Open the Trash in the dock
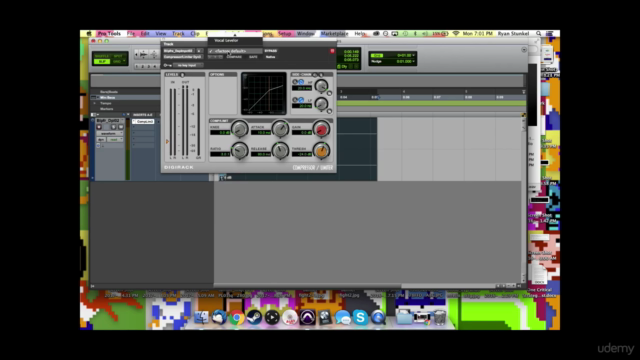The width and height of the screenshot is (640, 360). [x=440, y=317]
